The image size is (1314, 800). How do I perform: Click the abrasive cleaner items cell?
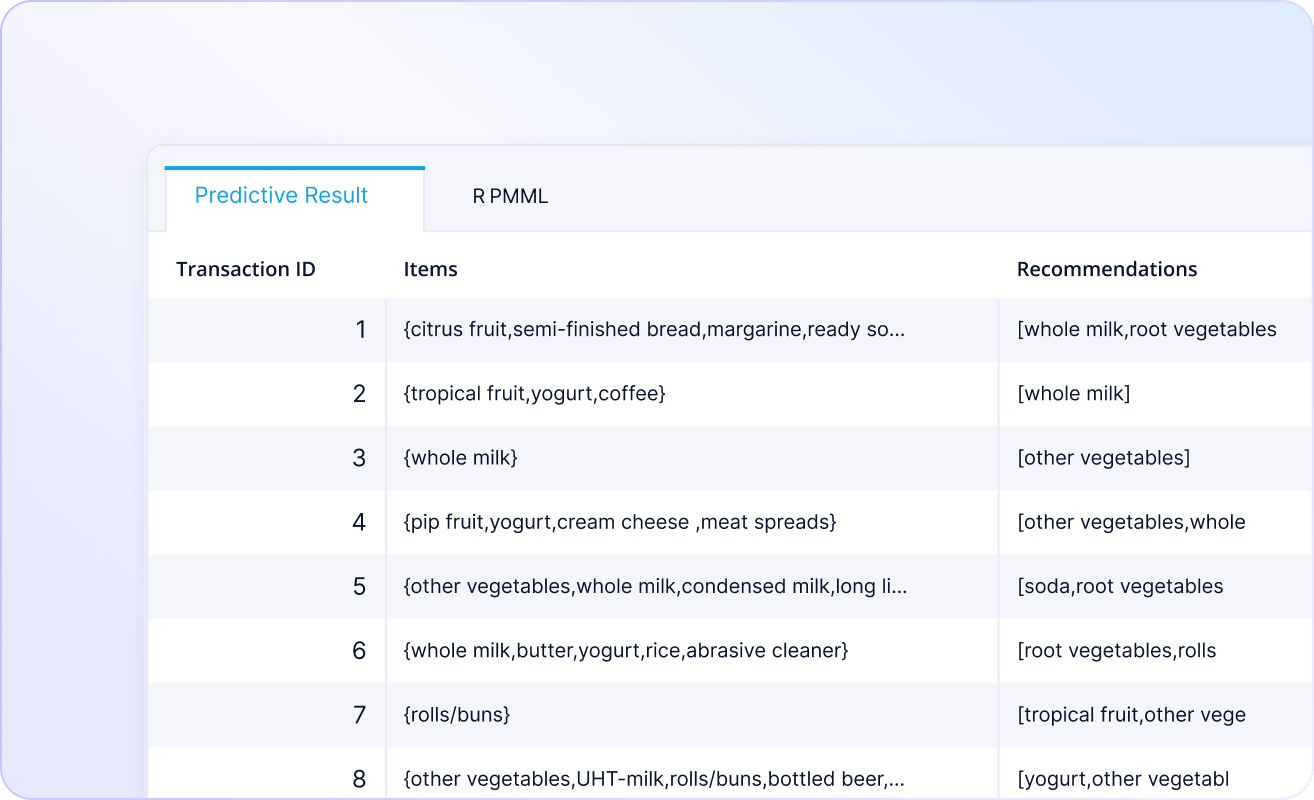[x=692, y=650]
